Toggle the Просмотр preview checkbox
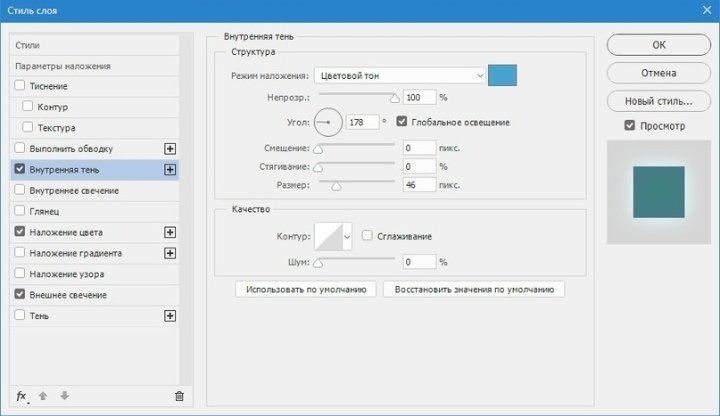The height and width of the screenshot is (416, 720). click(630, 125)
